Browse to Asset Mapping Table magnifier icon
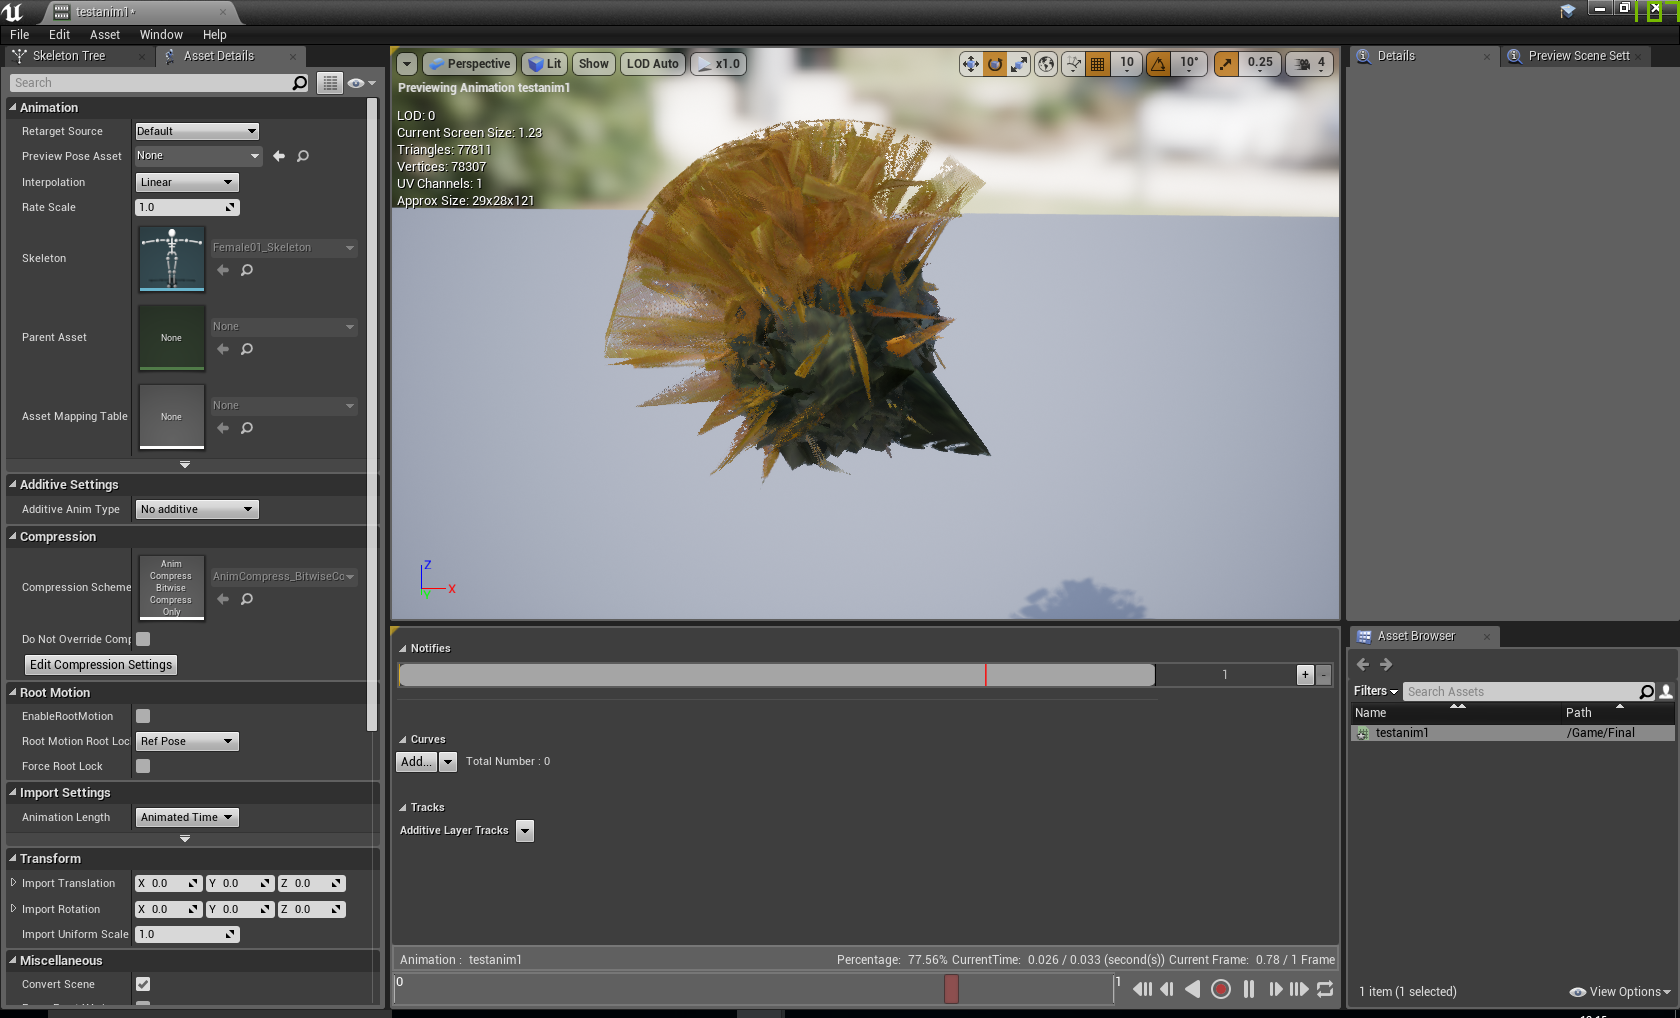Screen dimensions: 1680x1018 click(x=247, y=428)
